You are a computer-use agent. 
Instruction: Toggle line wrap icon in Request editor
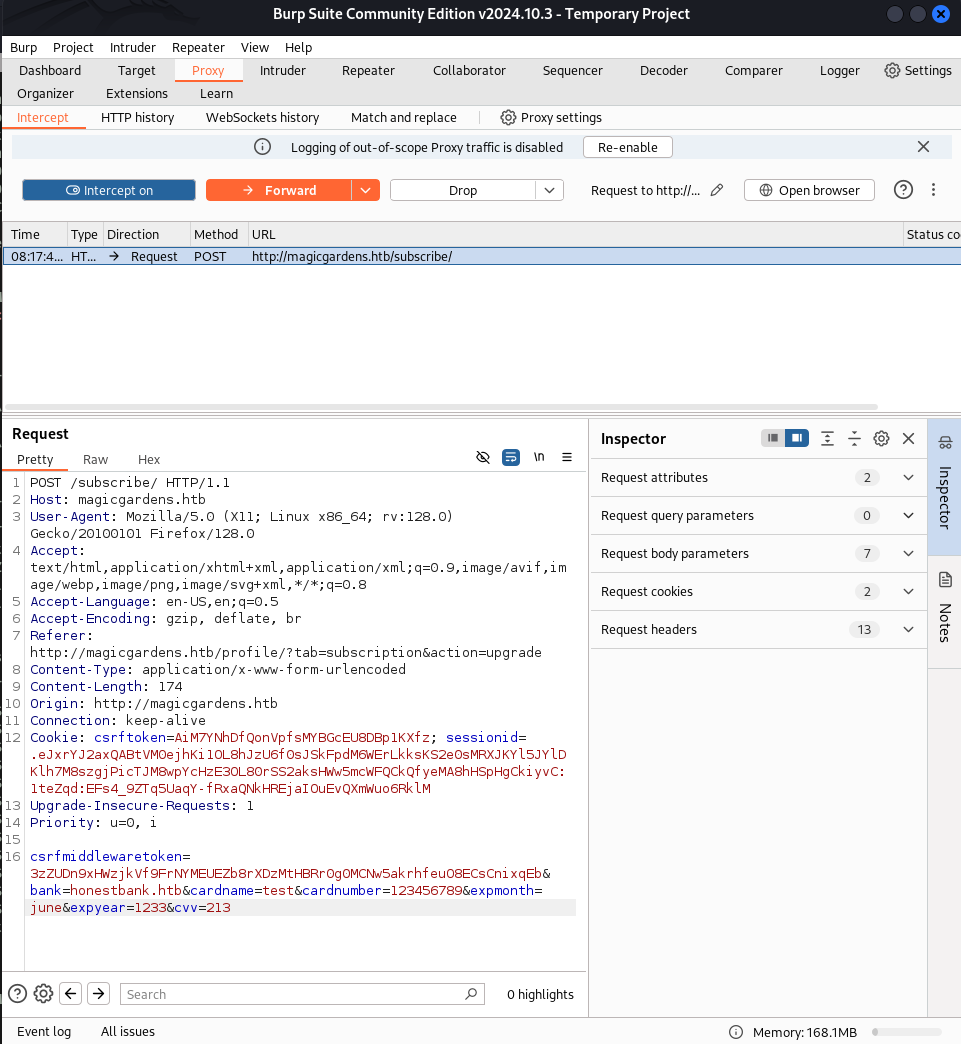click(x=511, y=457)
